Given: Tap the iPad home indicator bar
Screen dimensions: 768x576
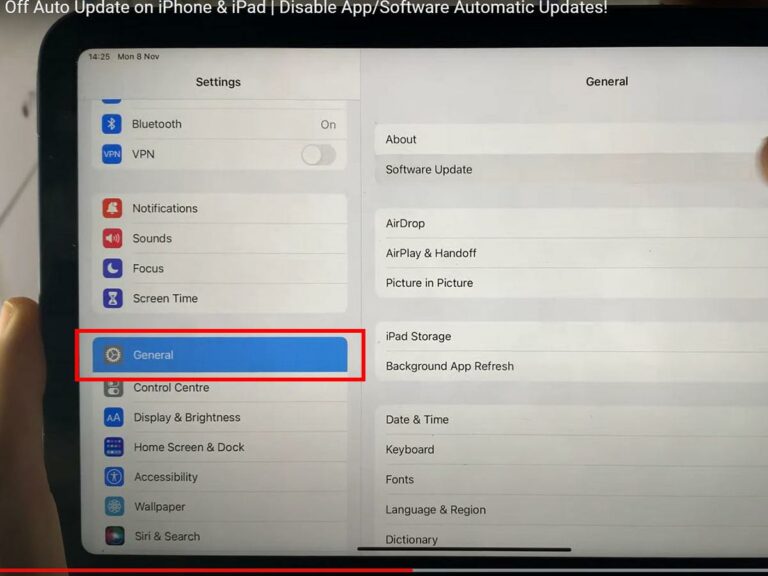Looking at the screenshot, I should click(x=464, y=550).
